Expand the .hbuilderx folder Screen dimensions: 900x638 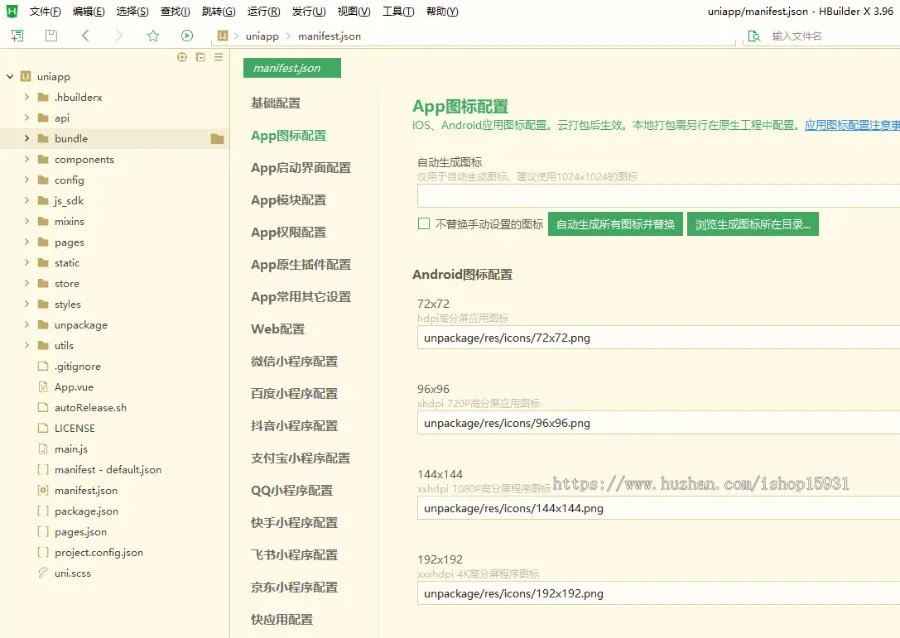coord(26,97)
